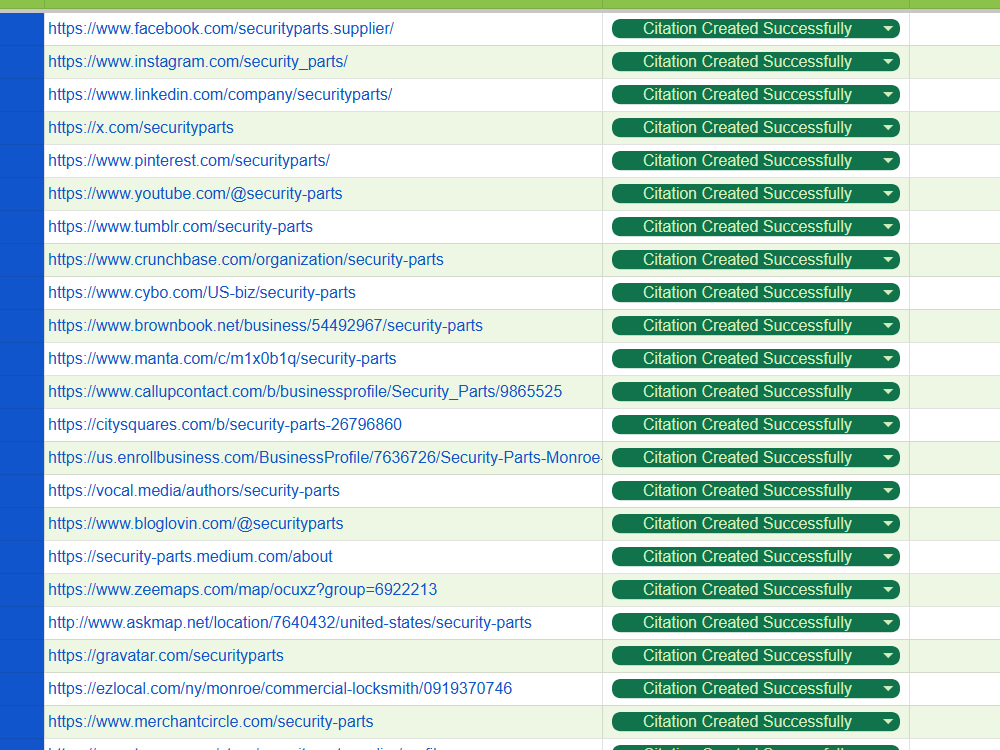Image resolution: width=1000 pixels, height=750 pixels.
Task: Expand status dropdown arrow in youtube row
Action: coord(888,194)
